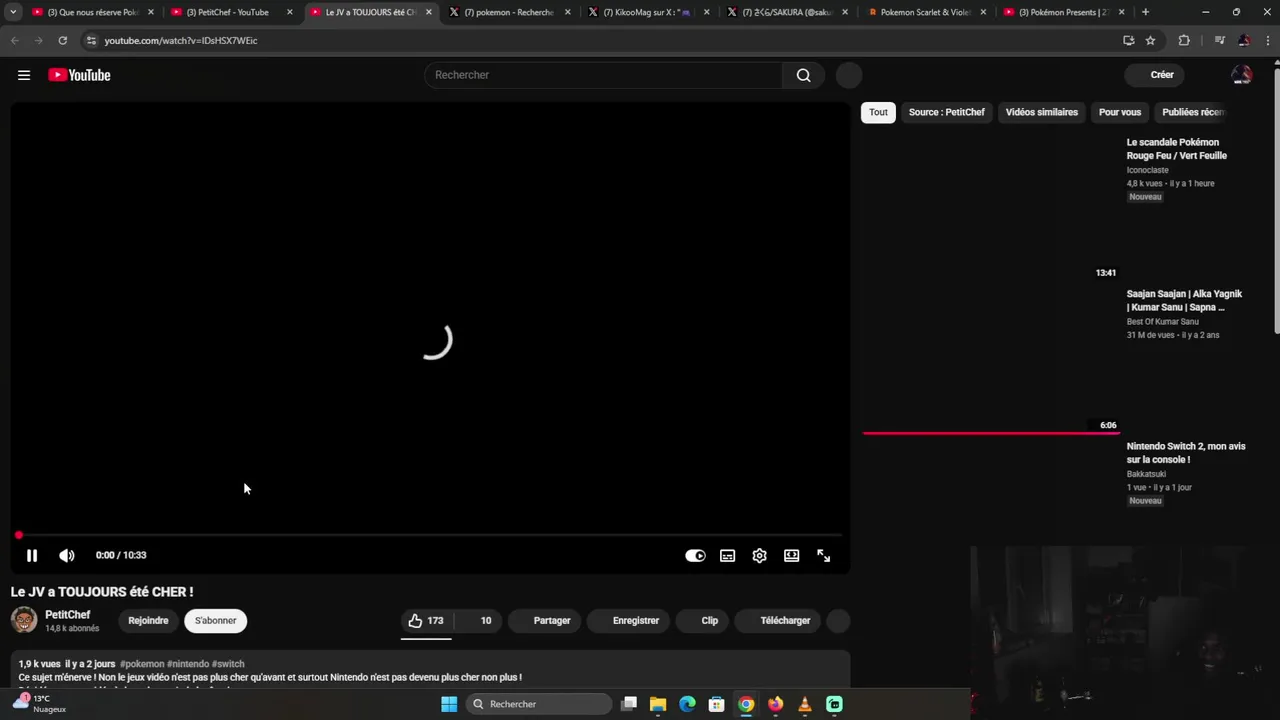Download the video with Télécharger
This screenshot has width=1280, height=720.
click(x=777, y=621)
